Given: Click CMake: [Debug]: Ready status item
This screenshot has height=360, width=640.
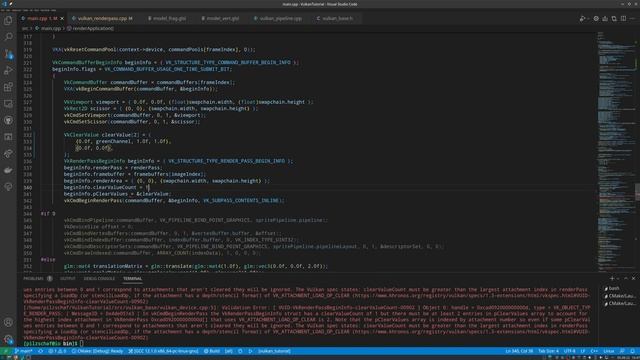Looking at the screenshot, I should [97, 351].
